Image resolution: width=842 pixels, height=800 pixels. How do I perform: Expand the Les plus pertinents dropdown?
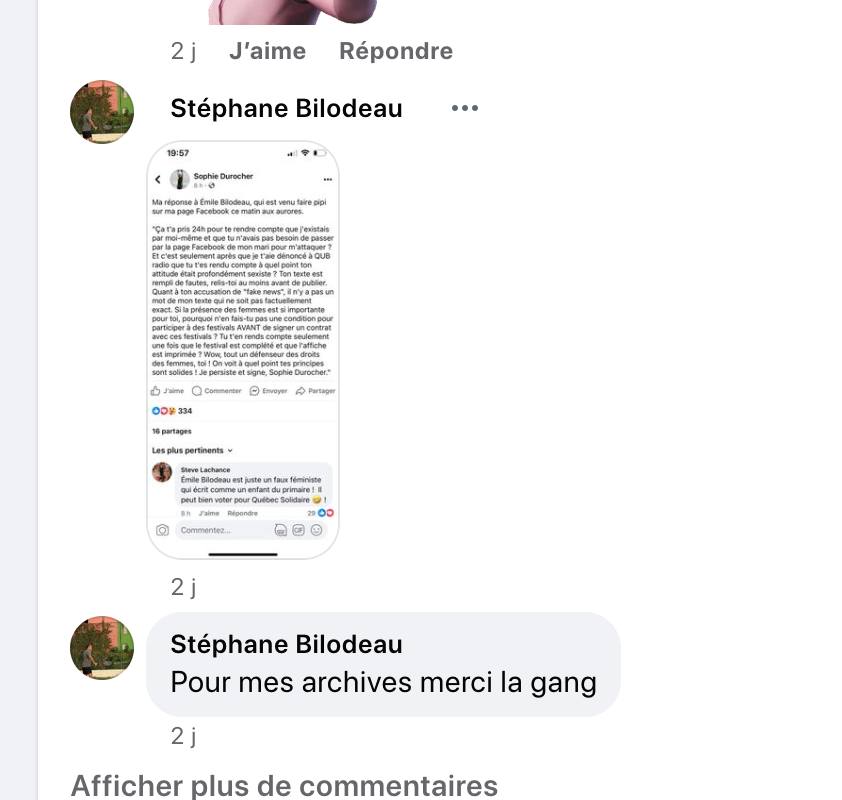192,450
